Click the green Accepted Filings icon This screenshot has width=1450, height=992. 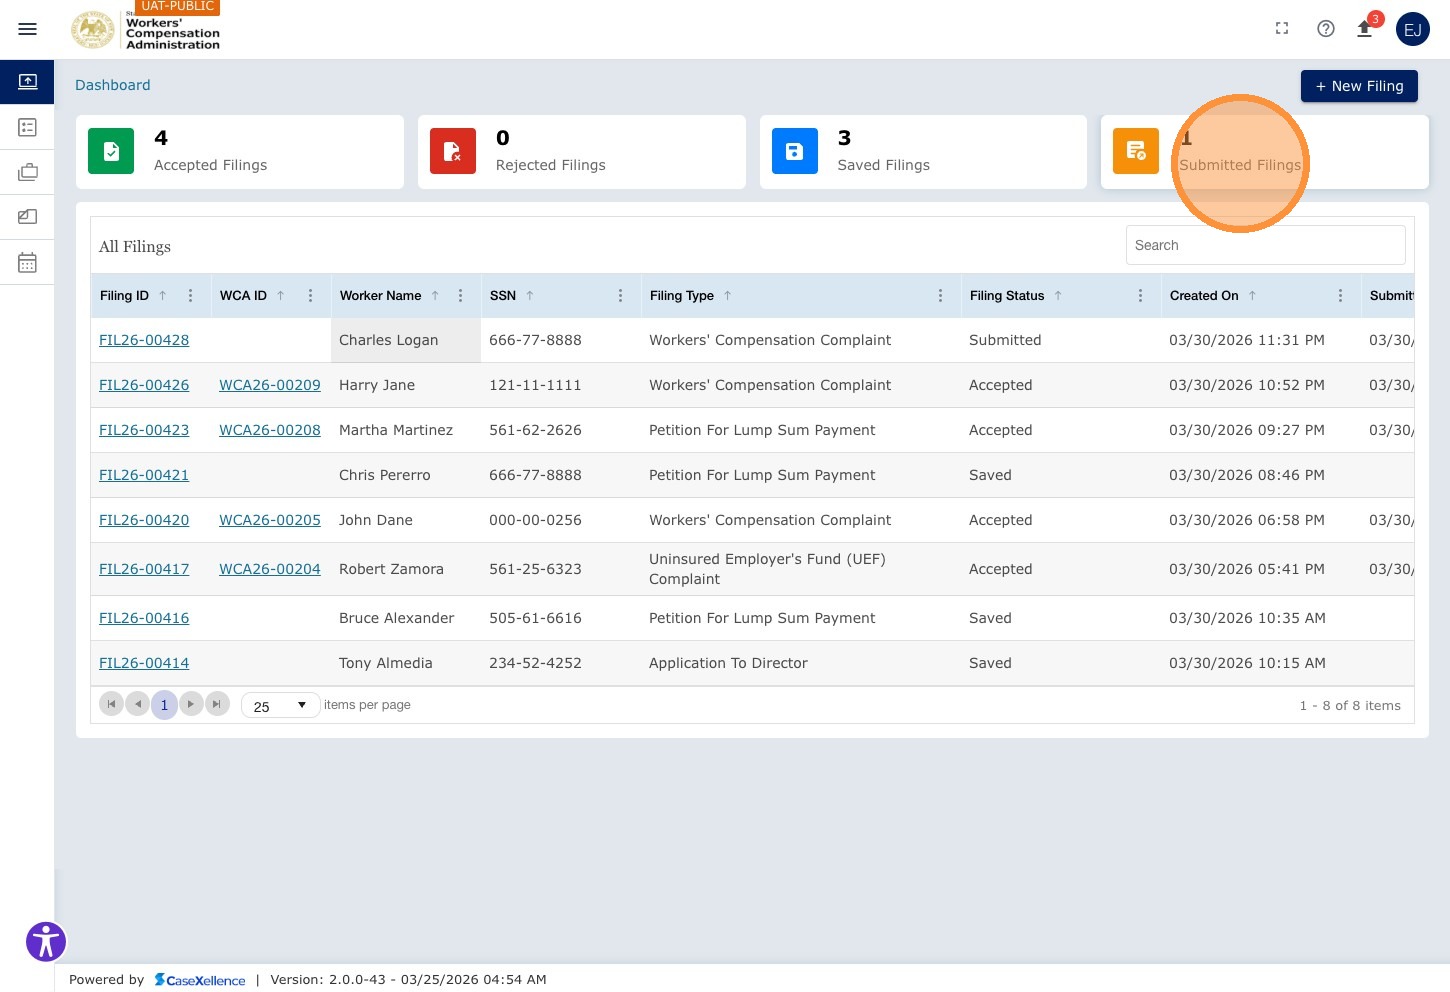click(x=111, y=151)
